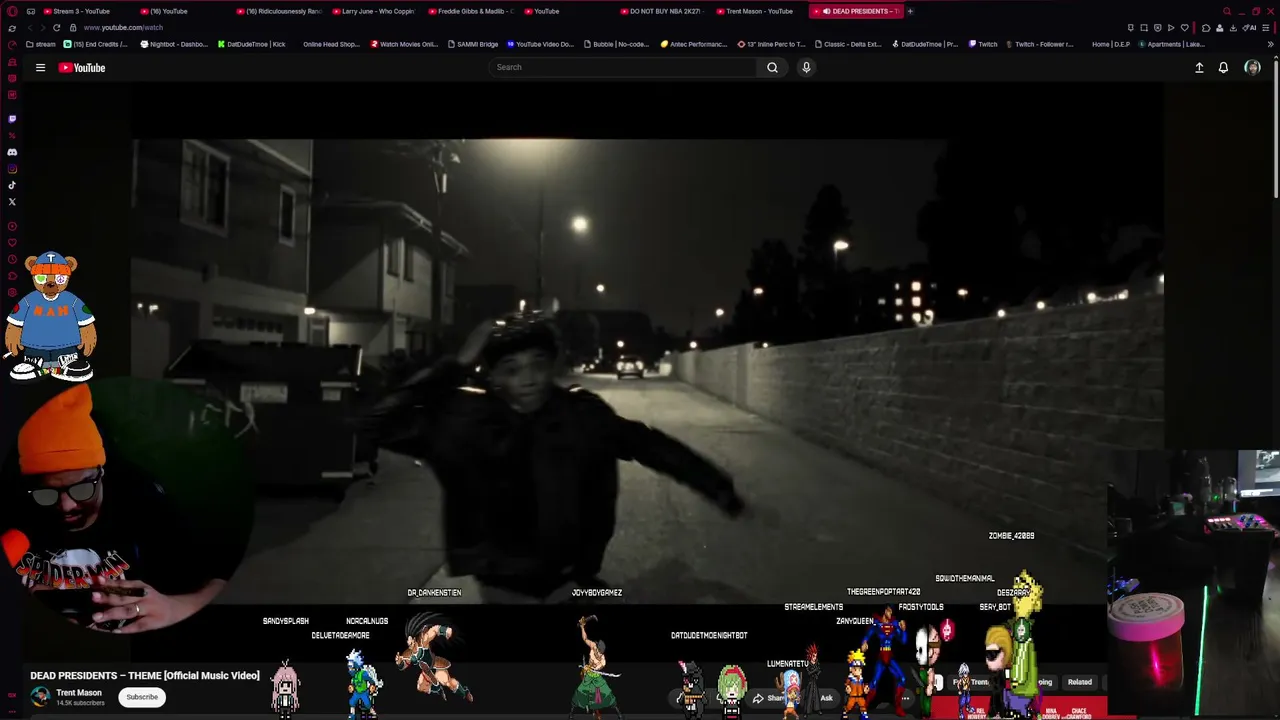
Task: Select the Related chip in the sidebar
Action: tap(1080, 682)
